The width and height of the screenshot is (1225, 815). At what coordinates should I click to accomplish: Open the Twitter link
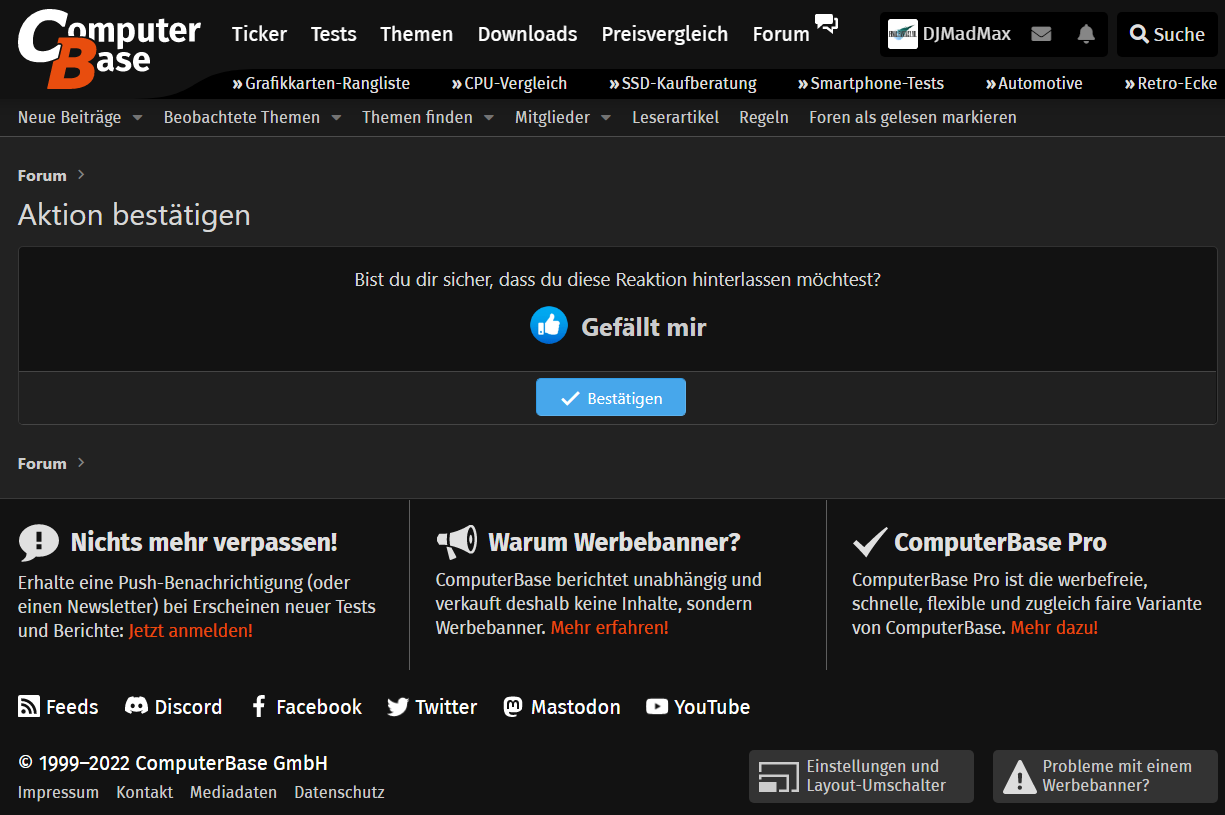(432, 707)
